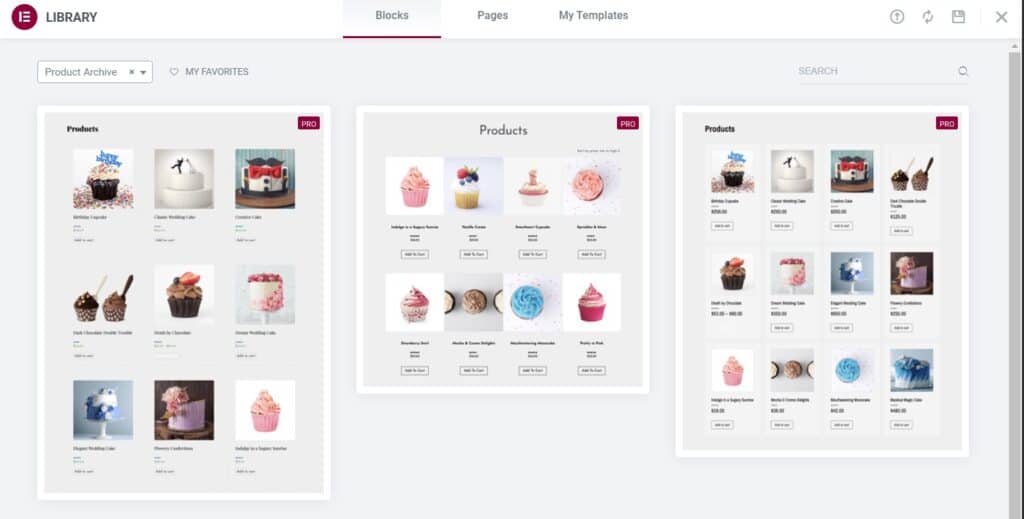Focus the SEARCH input field
1024x519 pixels.
tap(875, 71)
